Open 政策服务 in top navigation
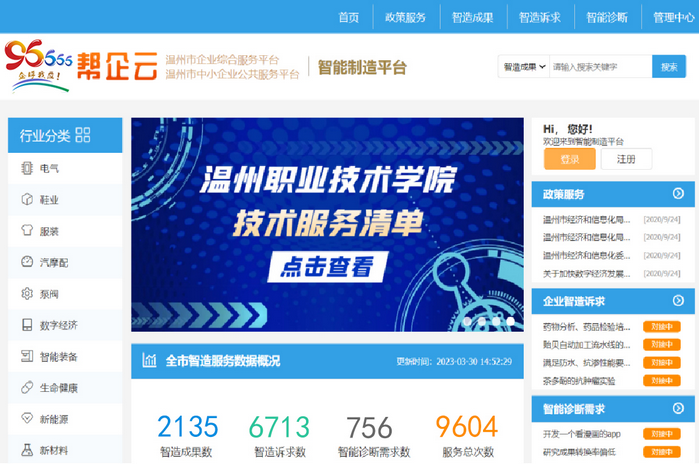This screenshot has height=464, width=699. (405, 17)
